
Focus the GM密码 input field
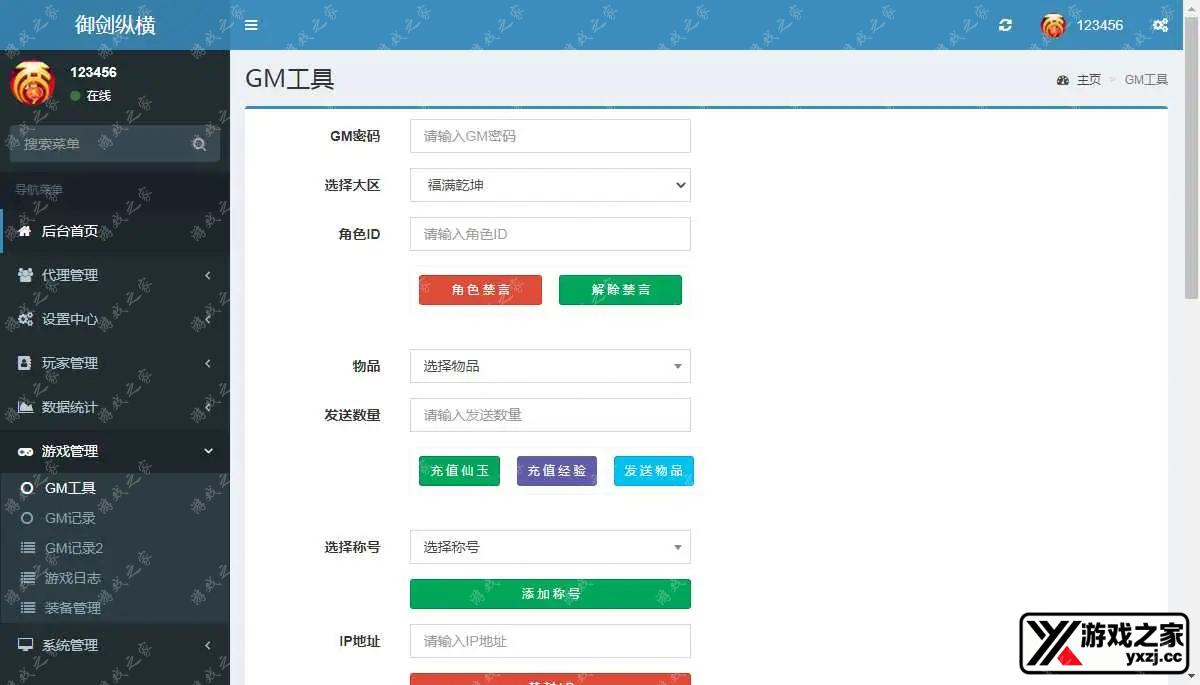coord(550,136)
